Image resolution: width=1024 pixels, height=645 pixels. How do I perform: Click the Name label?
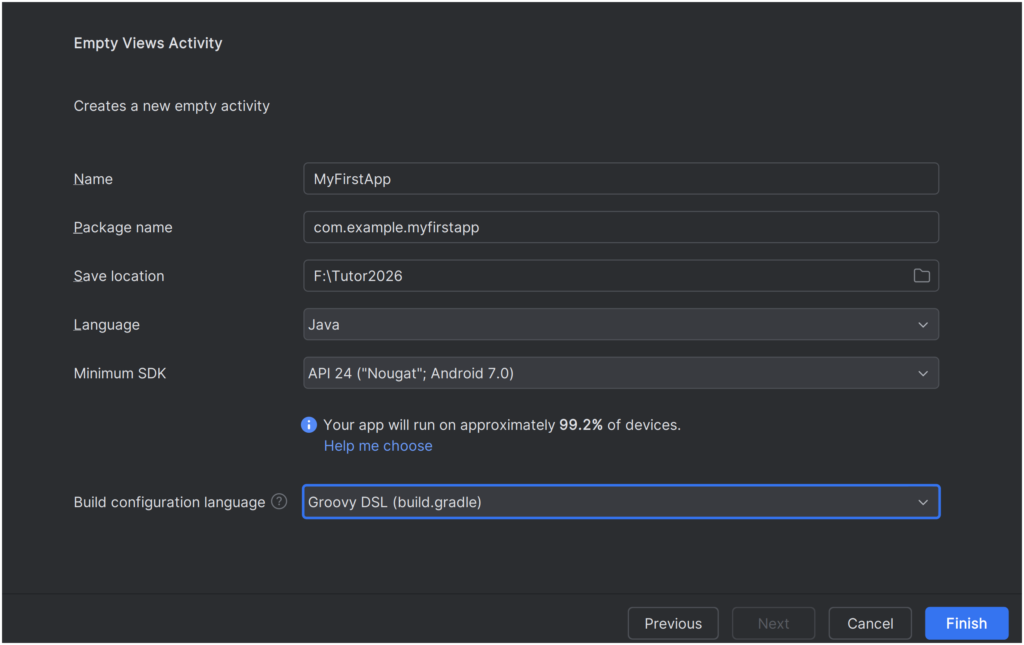93,179
